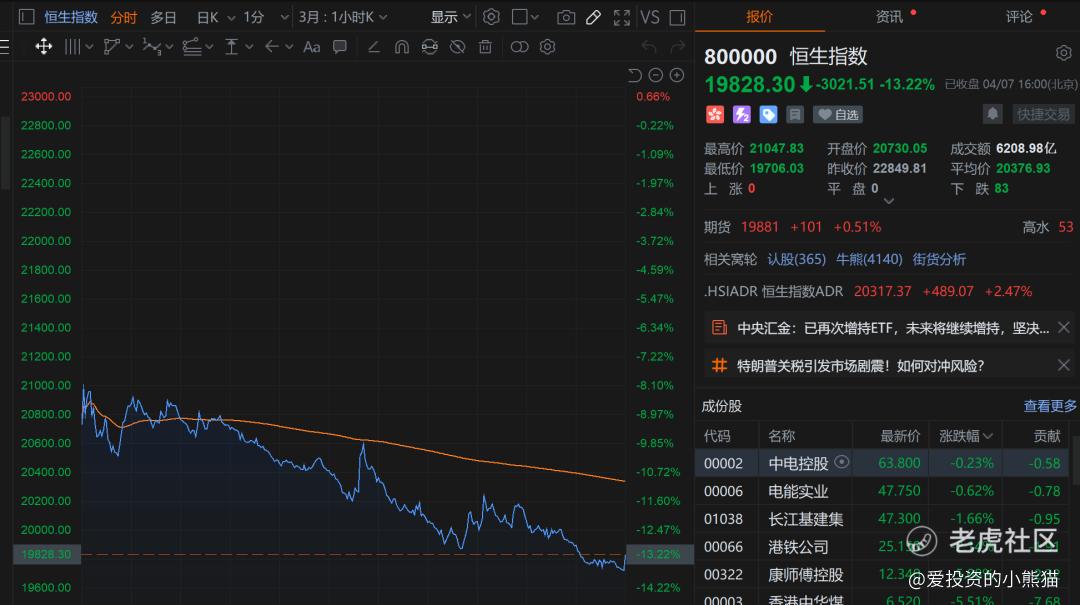
Task: Redo the drawing action
Action: (x=678, y=47)
